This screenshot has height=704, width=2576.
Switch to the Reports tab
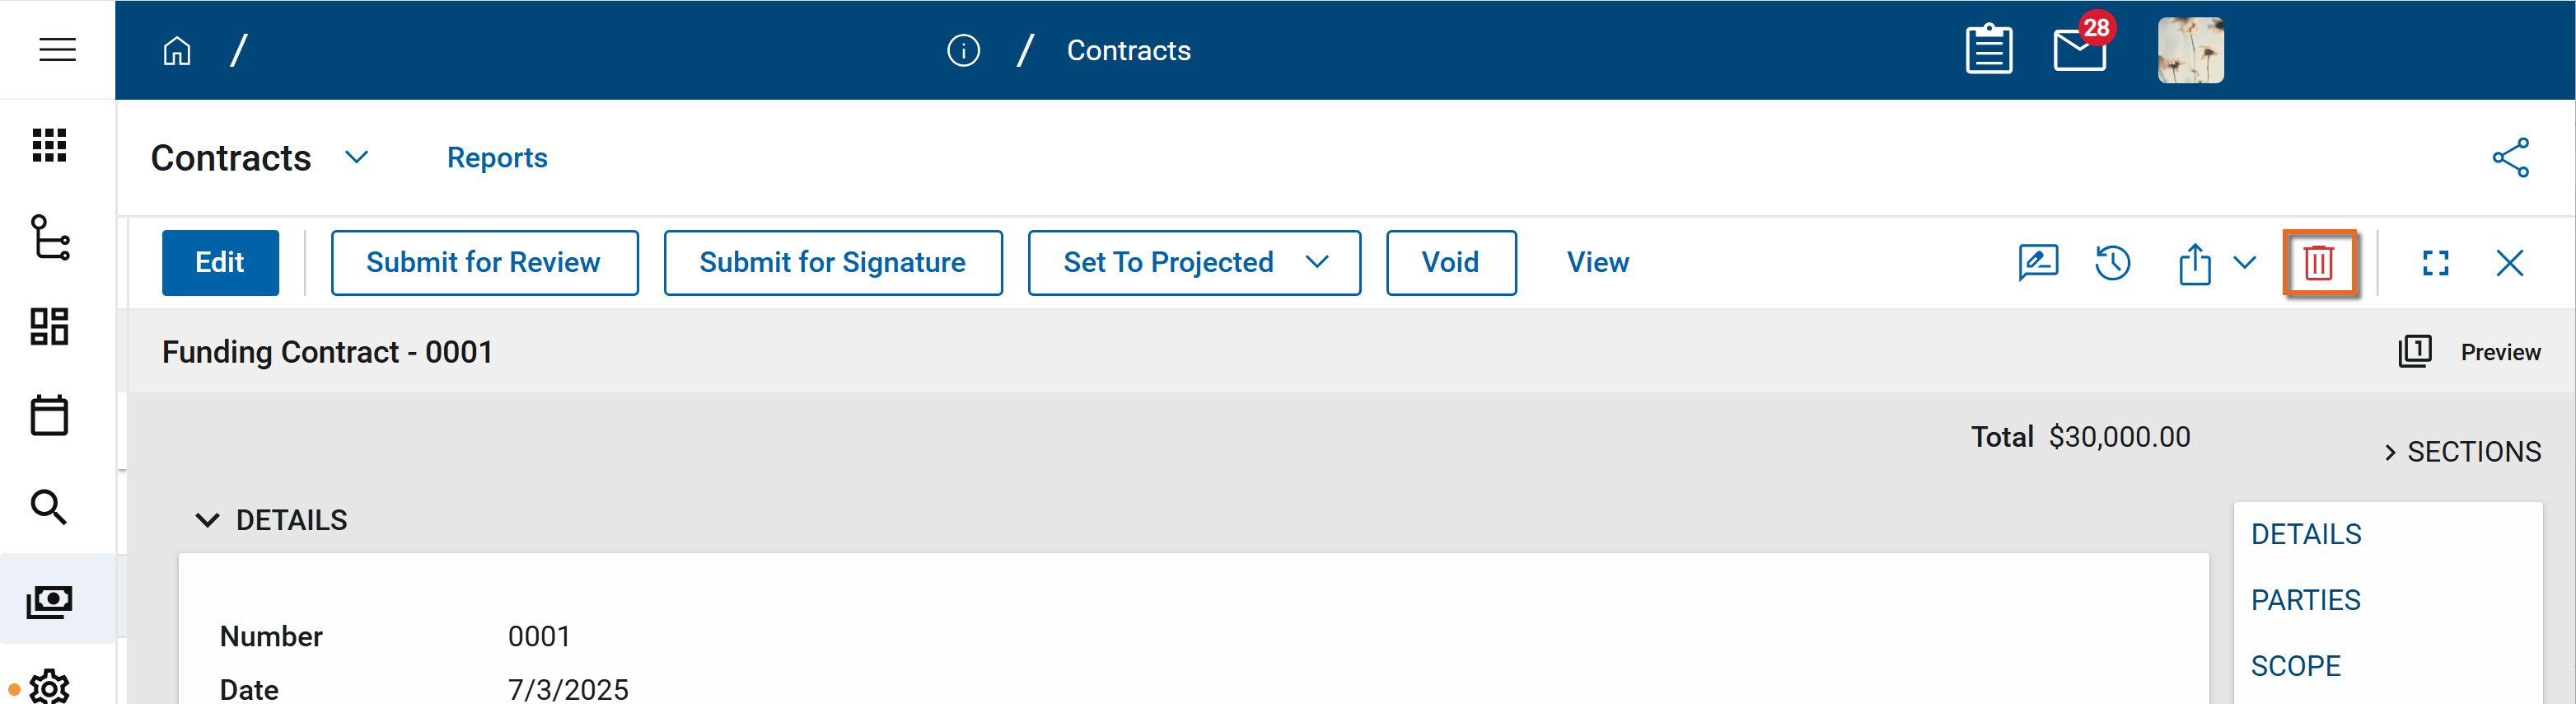(x=497, y=158)
